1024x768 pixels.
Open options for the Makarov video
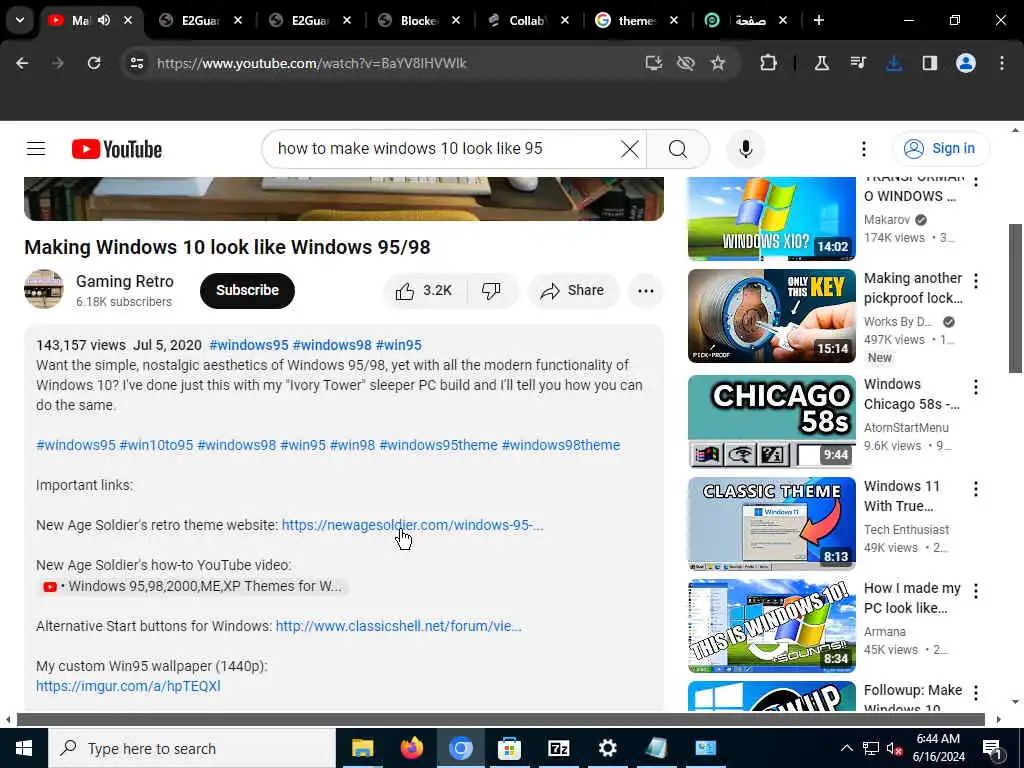tap(976, 182)
